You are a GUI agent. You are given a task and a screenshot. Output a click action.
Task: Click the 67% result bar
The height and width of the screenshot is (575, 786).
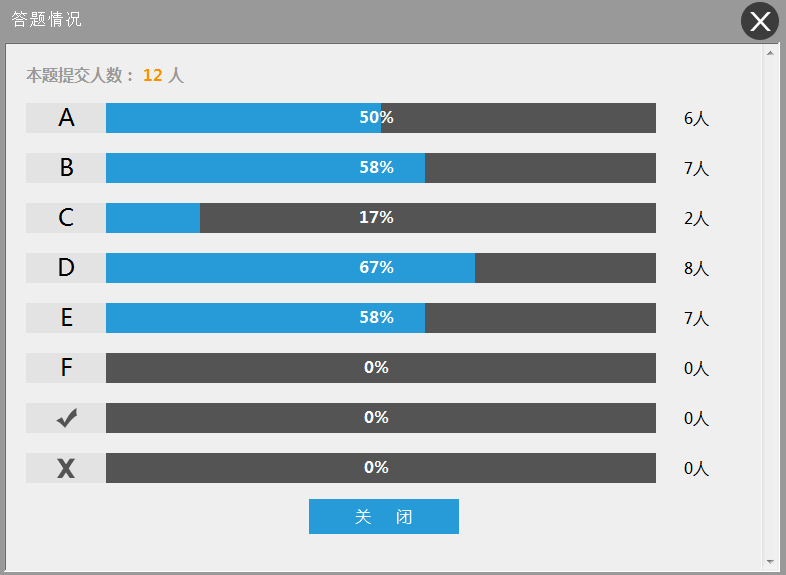[380, 268]
